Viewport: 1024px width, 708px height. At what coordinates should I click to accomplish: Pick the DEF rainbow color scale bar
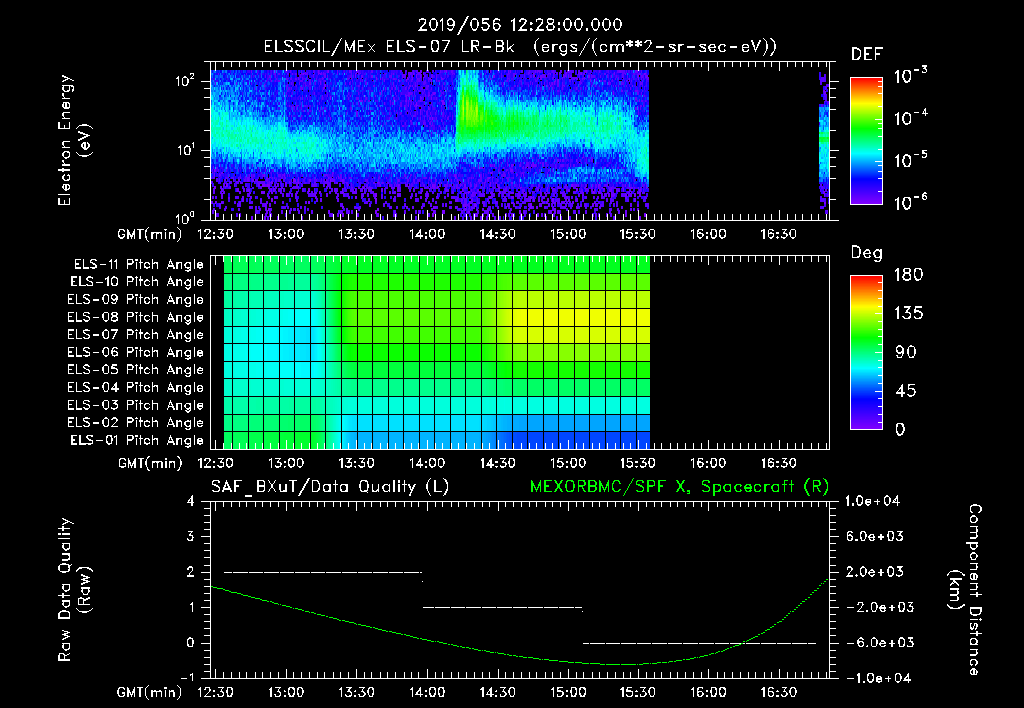click(x=866, y=140)
